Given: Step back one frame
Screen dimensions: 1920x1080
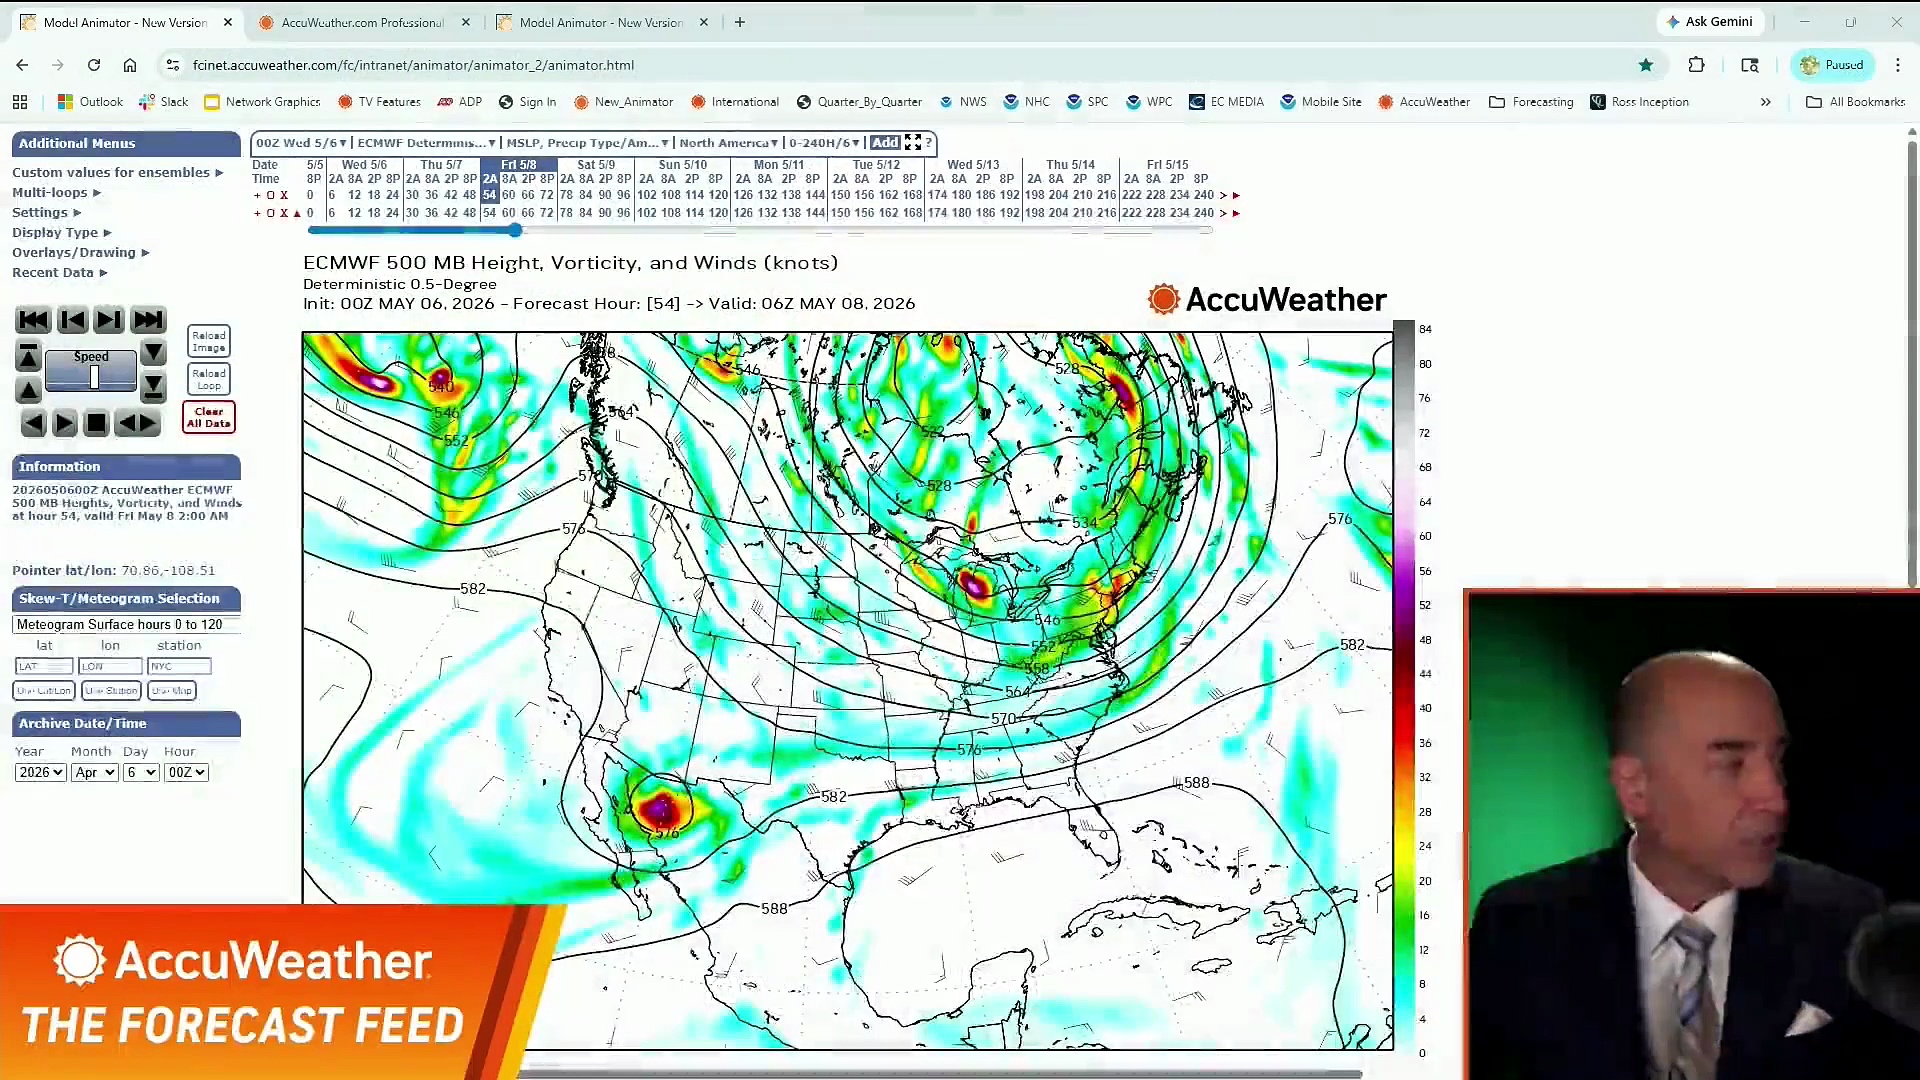Looking at the screenshot, I should point(72,320).
